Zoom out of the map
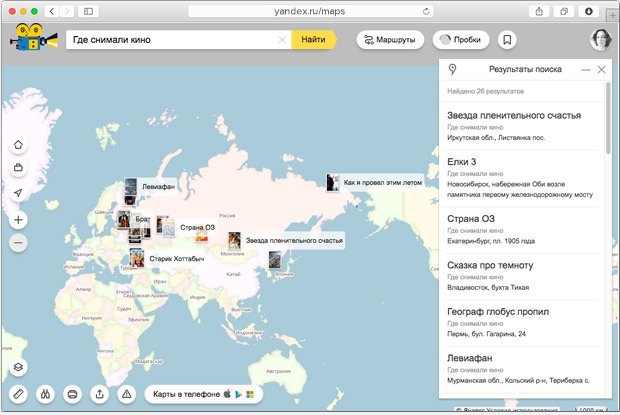 coord(18,243)
